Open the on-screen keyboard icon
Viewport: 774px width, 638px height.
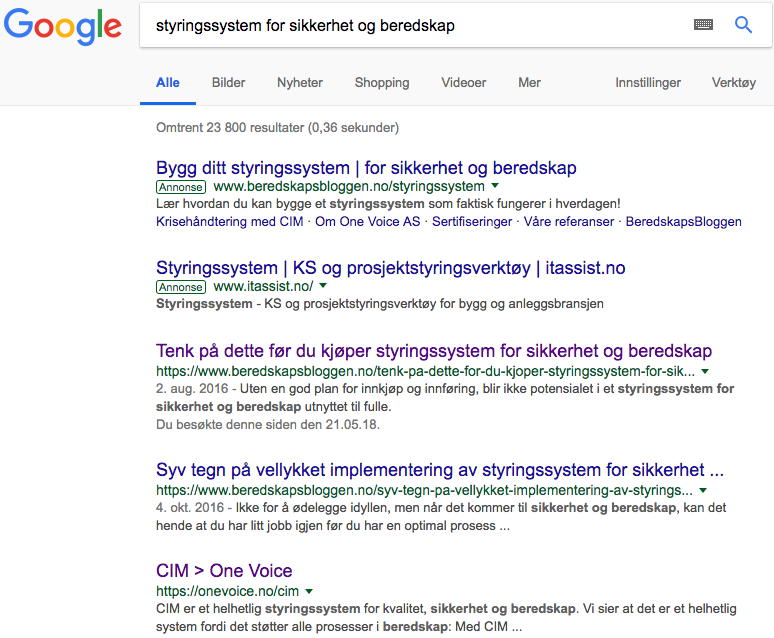[703, 24]
